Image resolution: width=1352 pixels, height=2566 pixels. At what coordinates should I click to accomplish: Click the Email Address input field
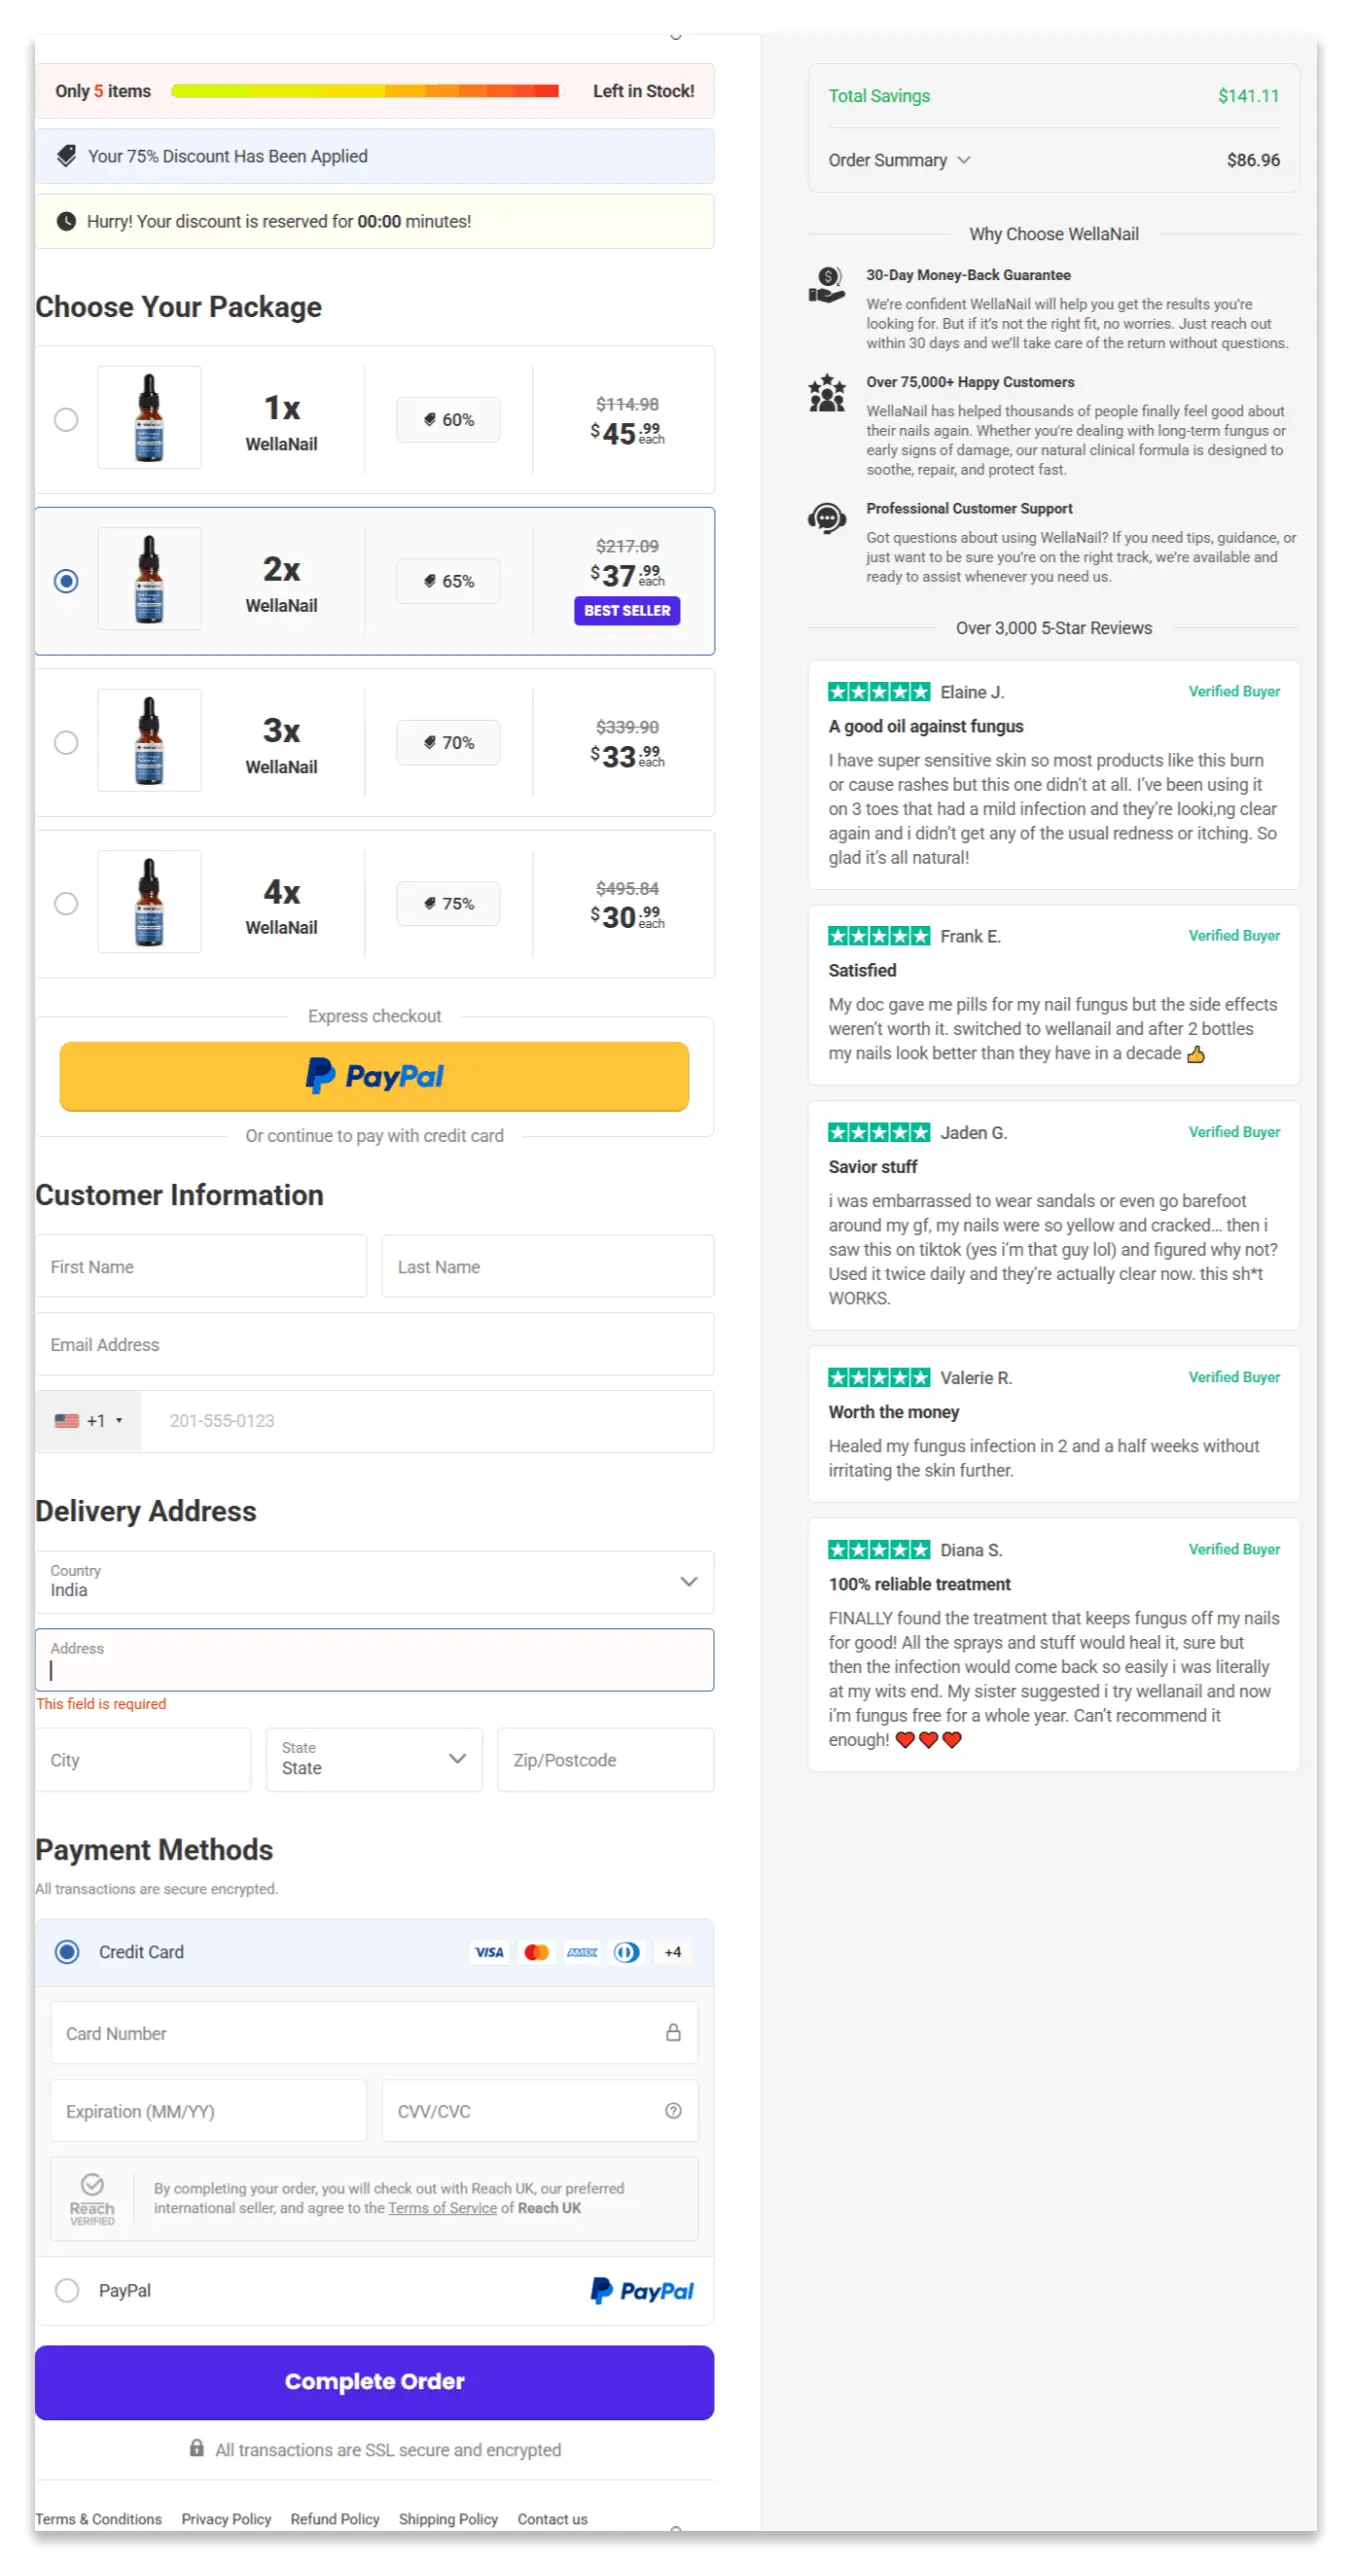click(x=374, y=1344)
